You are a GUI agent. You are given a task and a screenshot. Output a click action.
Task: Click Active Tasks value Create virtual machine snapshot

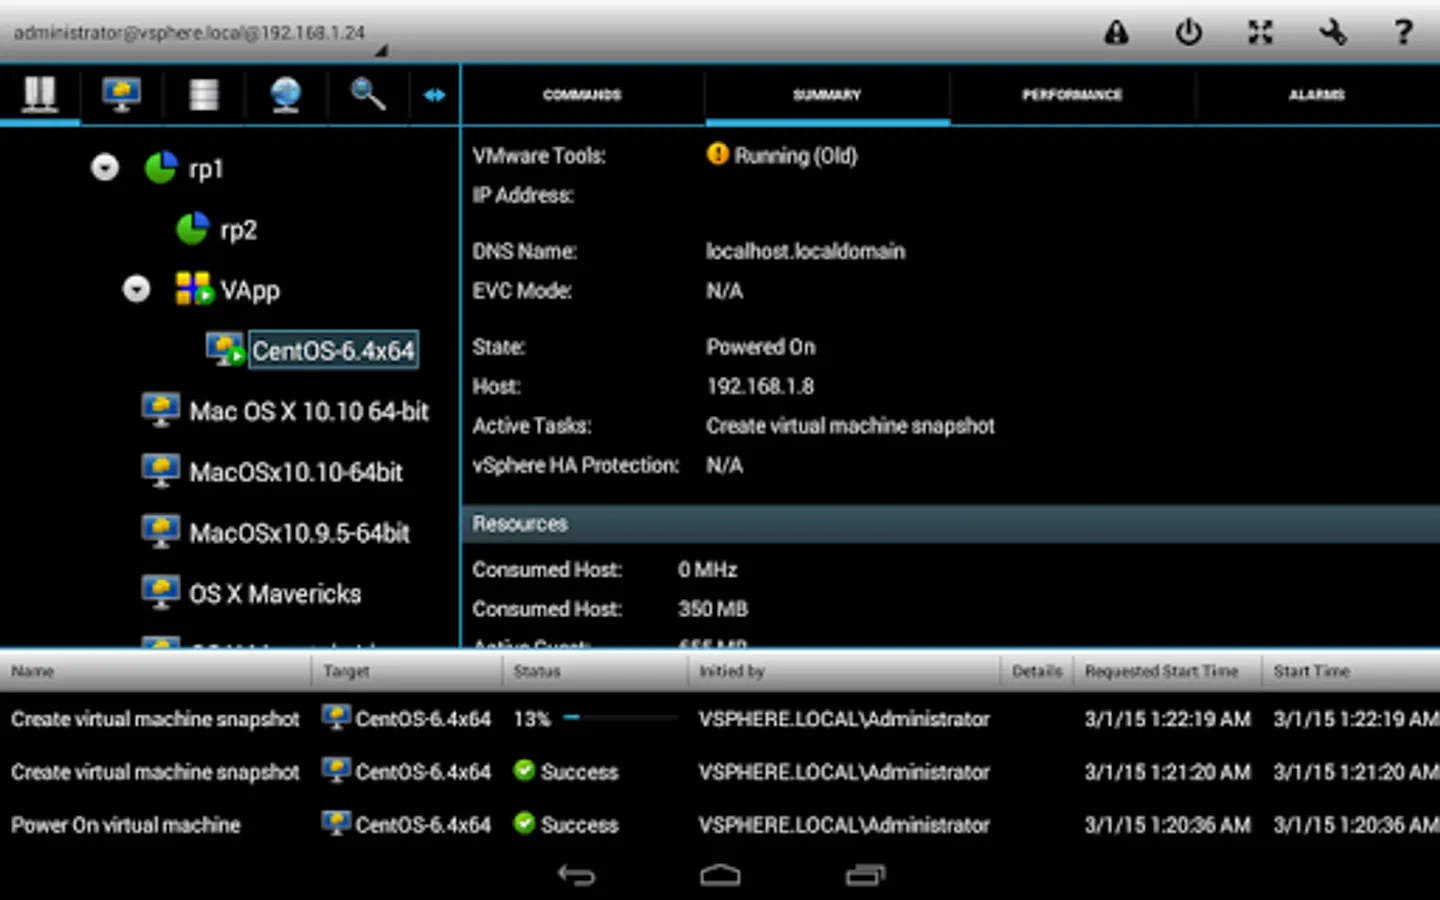coord(850,426)
